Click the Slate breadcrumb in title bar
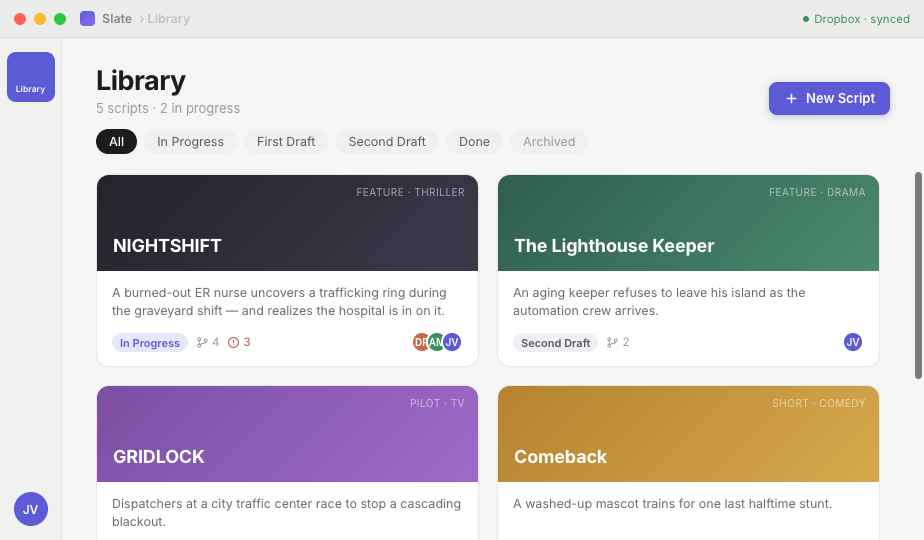This screenshot has height=540, width=924. point(117,19)
